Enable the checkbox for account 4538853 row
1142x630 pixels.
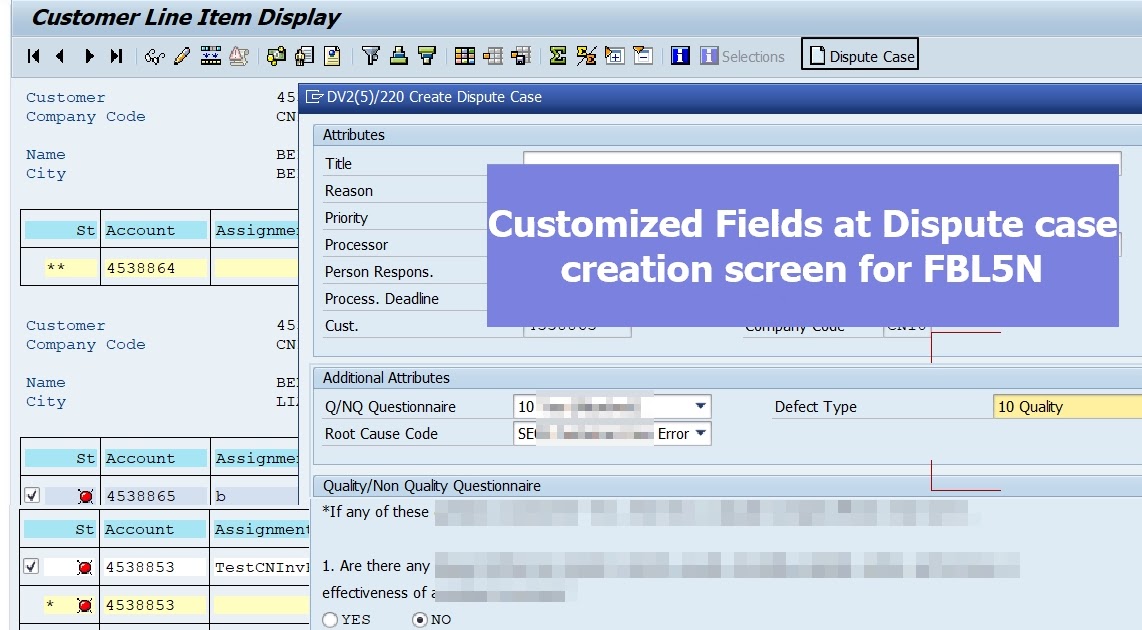(30, 567)
